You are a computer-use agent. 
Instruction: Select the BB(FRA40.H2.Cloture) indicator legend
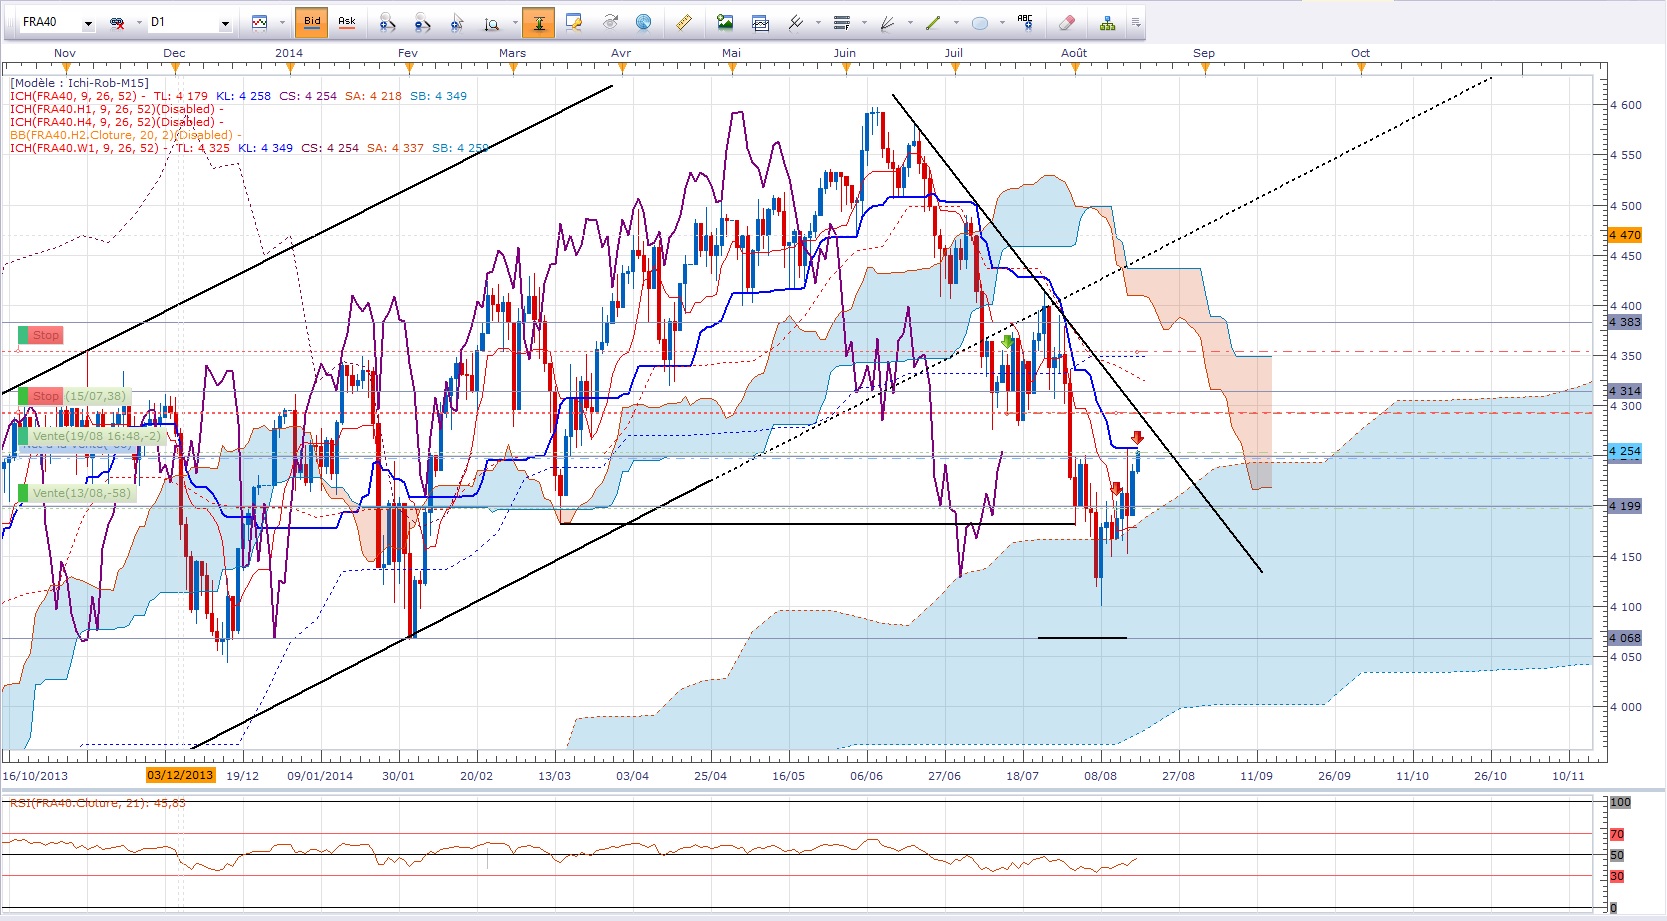coord(125,135)
